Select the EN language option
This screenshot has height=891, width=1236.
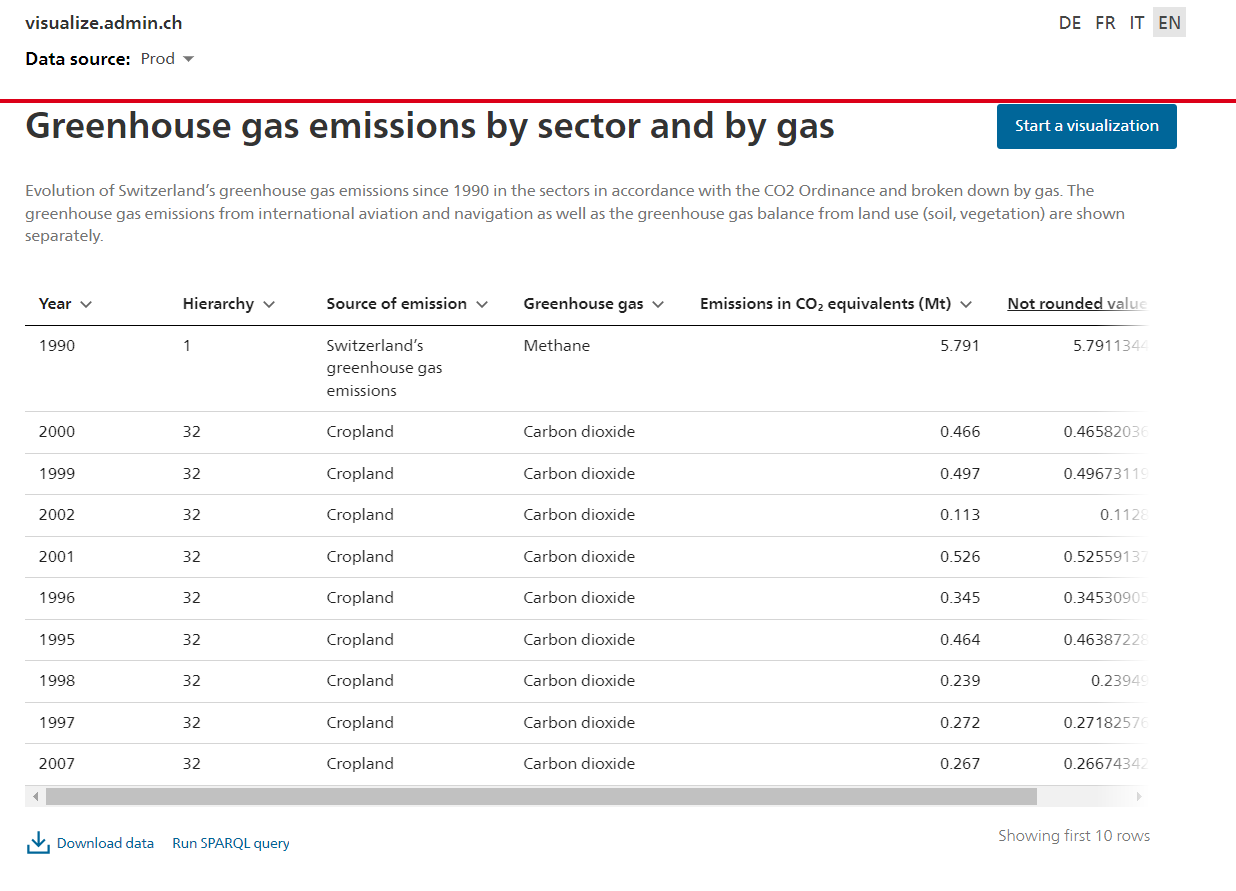[1169, 23]
